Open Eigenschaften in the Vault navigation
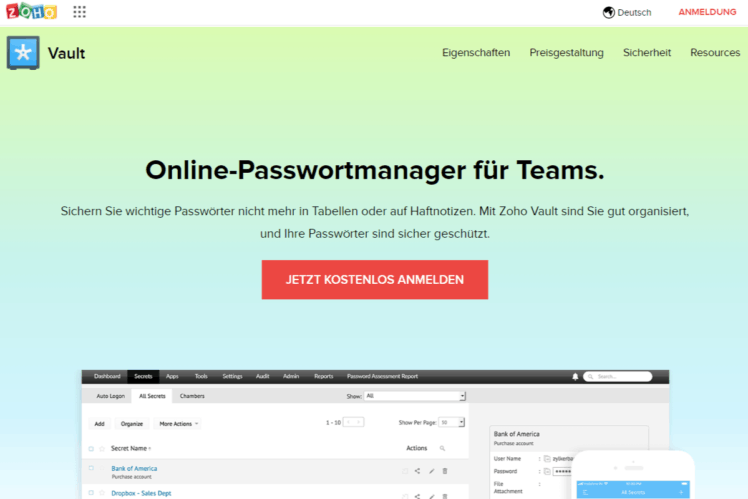The image size is (748, 499). click(x=476, y=52)
